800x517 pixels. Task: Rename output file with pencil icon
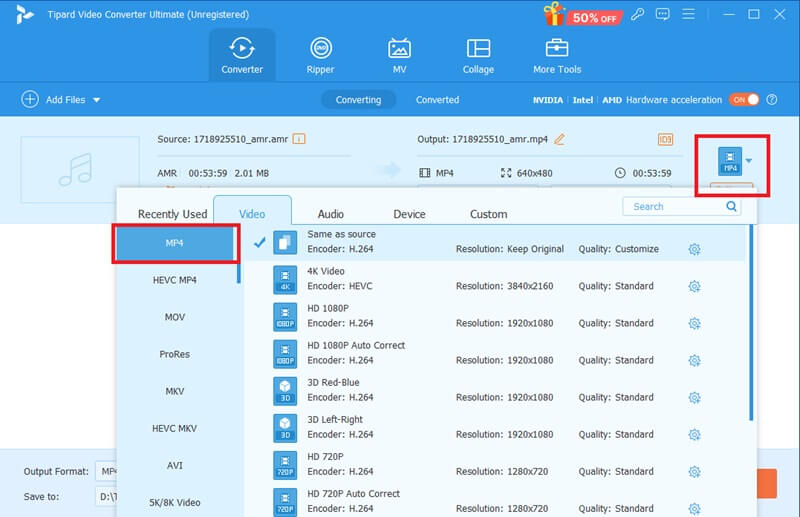[559, 139]
